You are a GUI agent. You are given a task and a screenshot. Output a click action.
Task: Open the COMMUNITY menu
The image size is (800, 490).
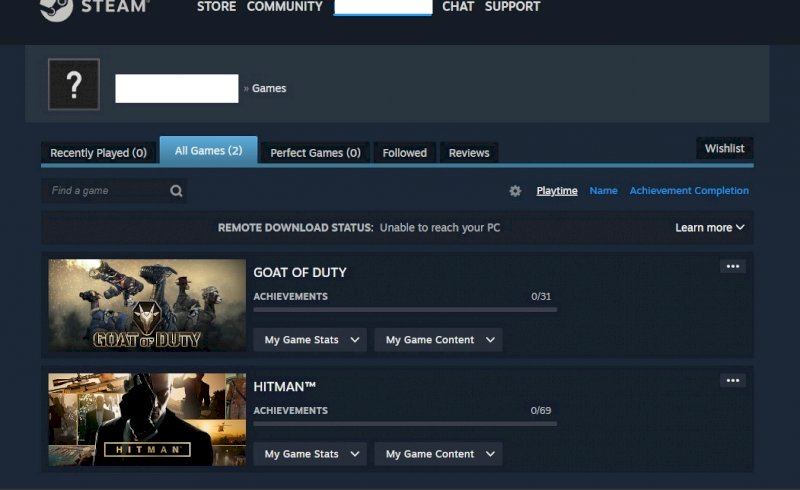point(285,7)
